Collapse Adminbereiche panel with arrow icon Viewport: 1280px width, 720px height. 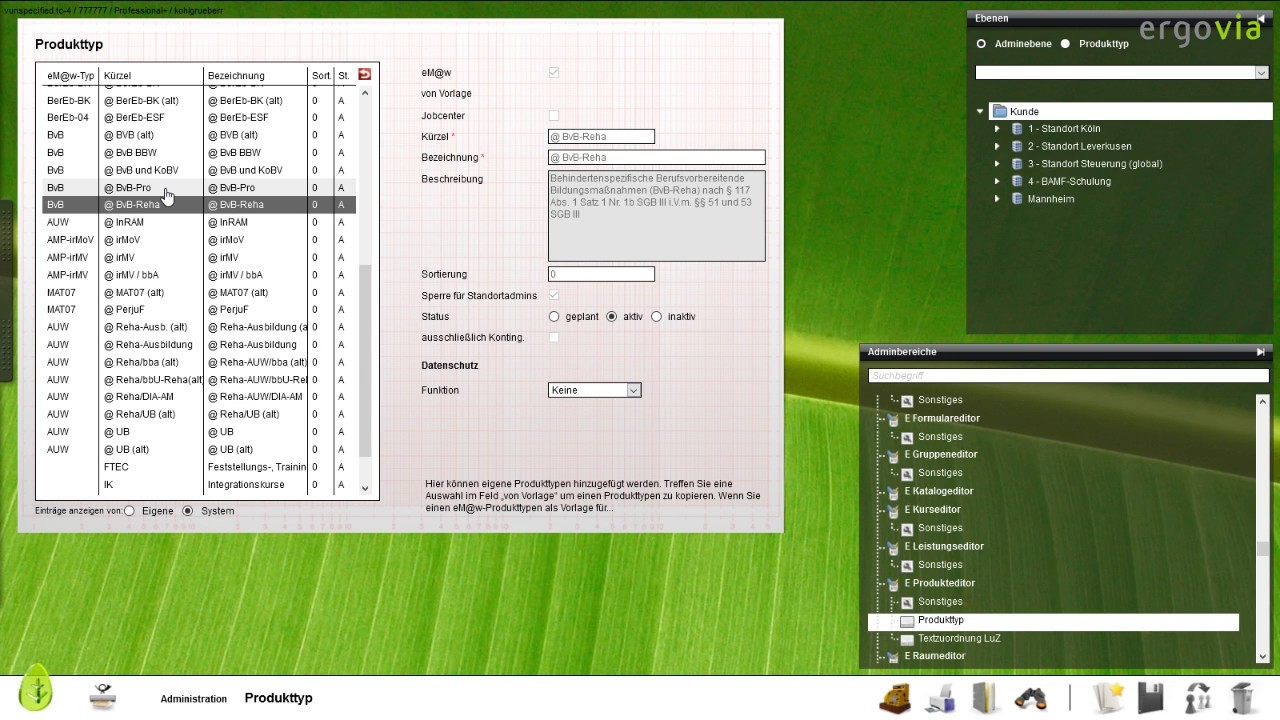click(1261, 352)
